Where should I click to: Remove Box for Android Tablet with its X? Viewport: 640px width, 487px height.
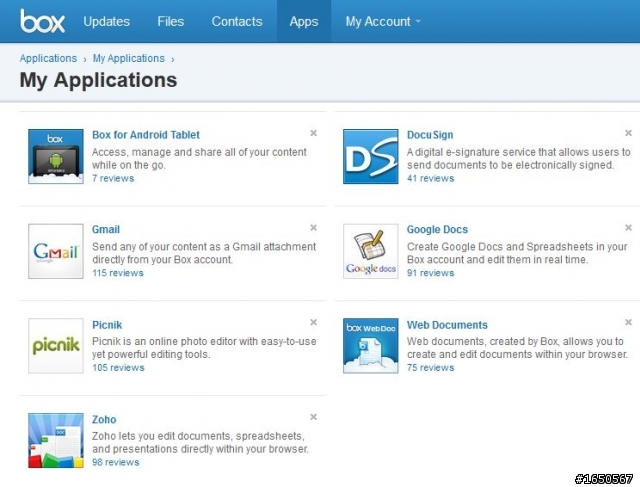313,133
